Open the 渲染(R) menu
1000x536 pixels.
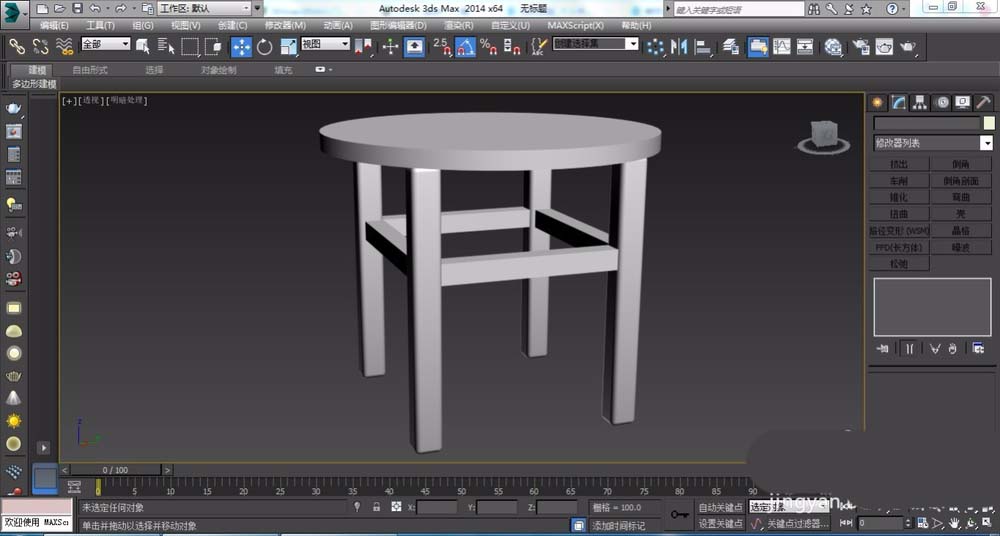(459, 26)
